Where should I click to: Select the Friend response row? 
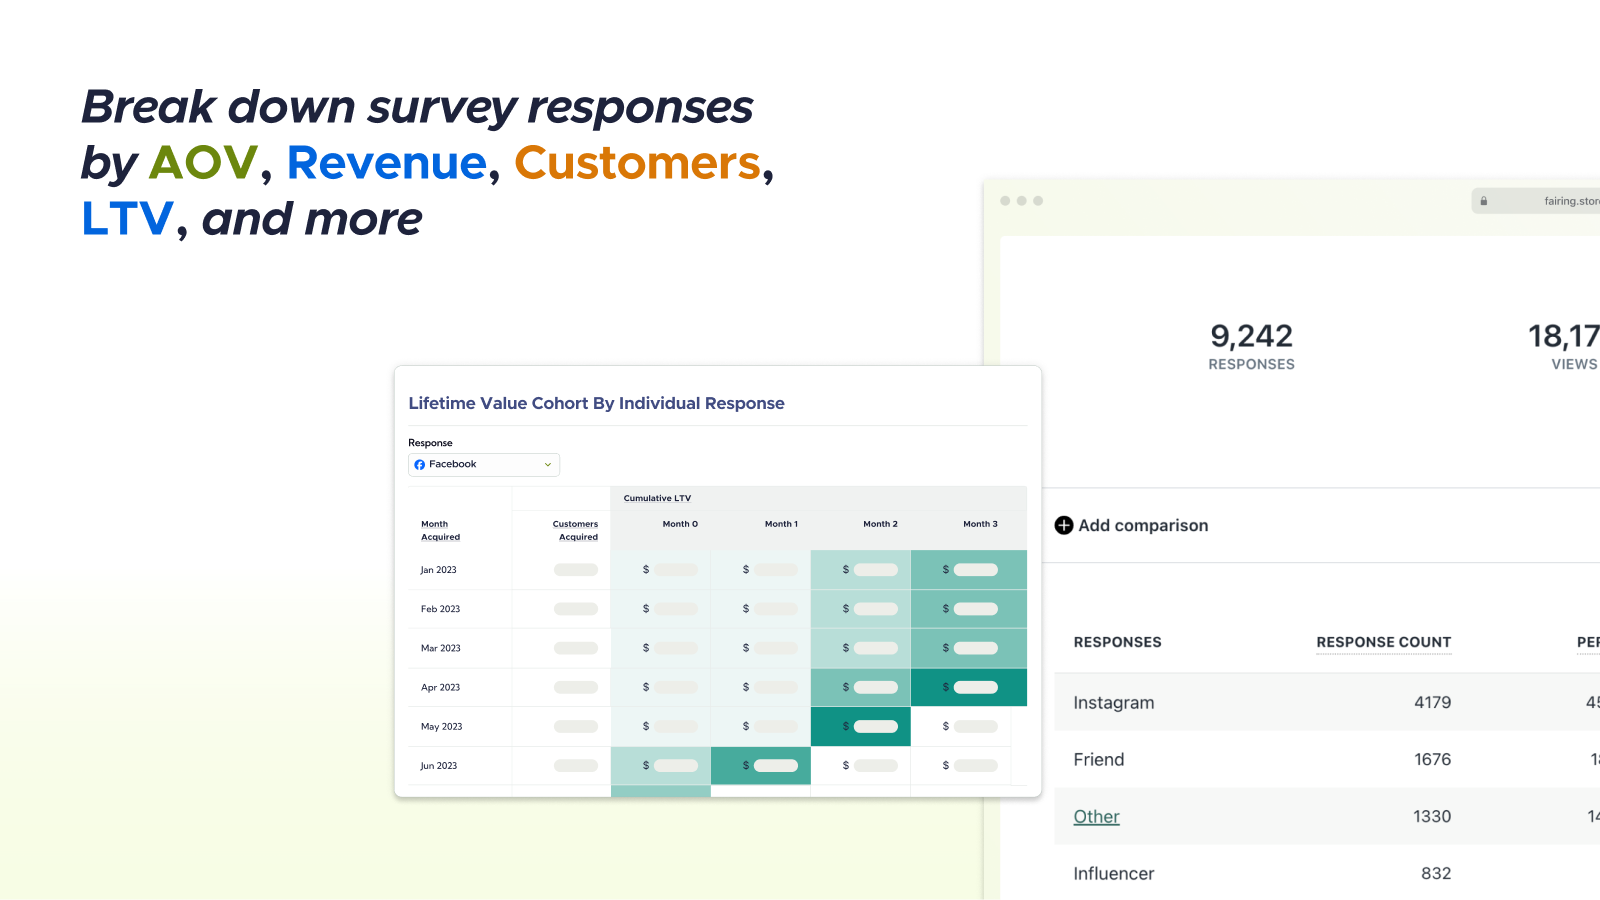pos(1099,760)
